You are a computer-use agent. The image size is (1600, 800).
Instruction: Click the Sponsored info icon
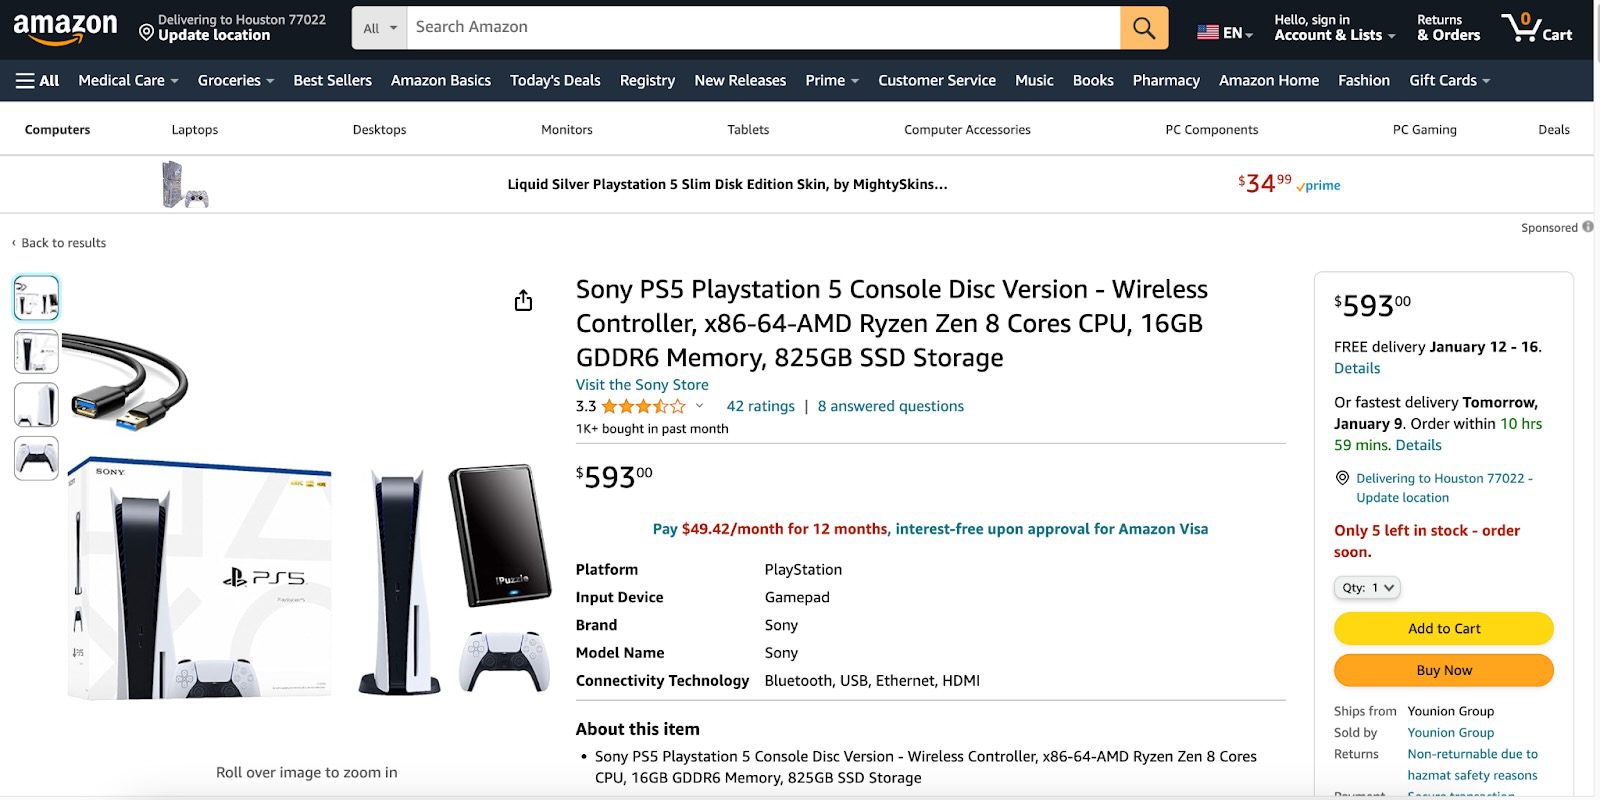[x=1588, y=227]
